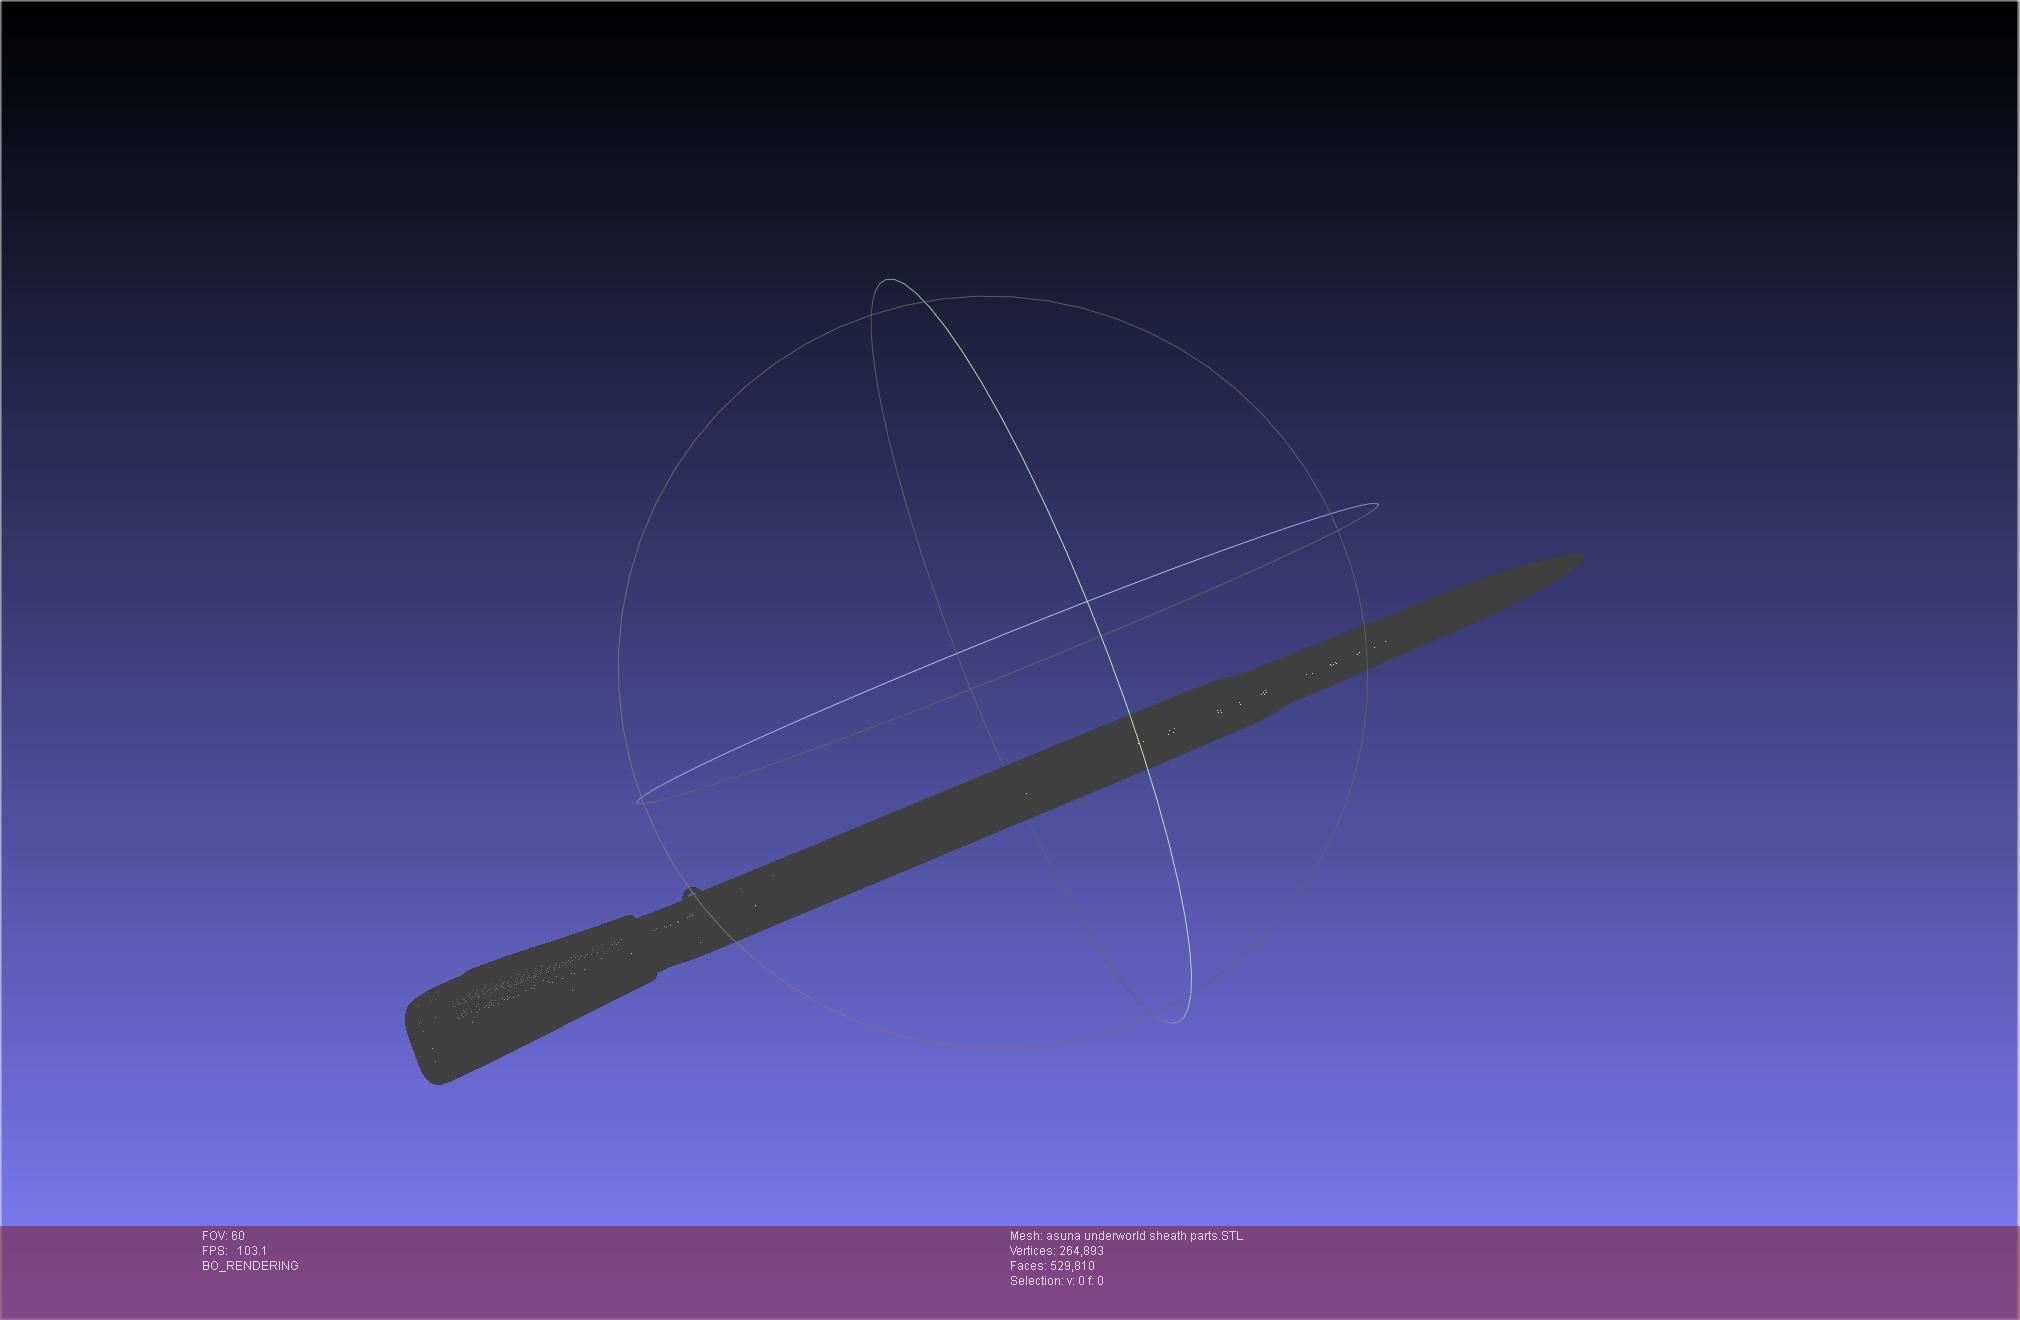The height and width of the screenshot is (1320, 2020).
Task: Click the Vertices count text
Action: pyautogui.click(x=1056, y=1251)
